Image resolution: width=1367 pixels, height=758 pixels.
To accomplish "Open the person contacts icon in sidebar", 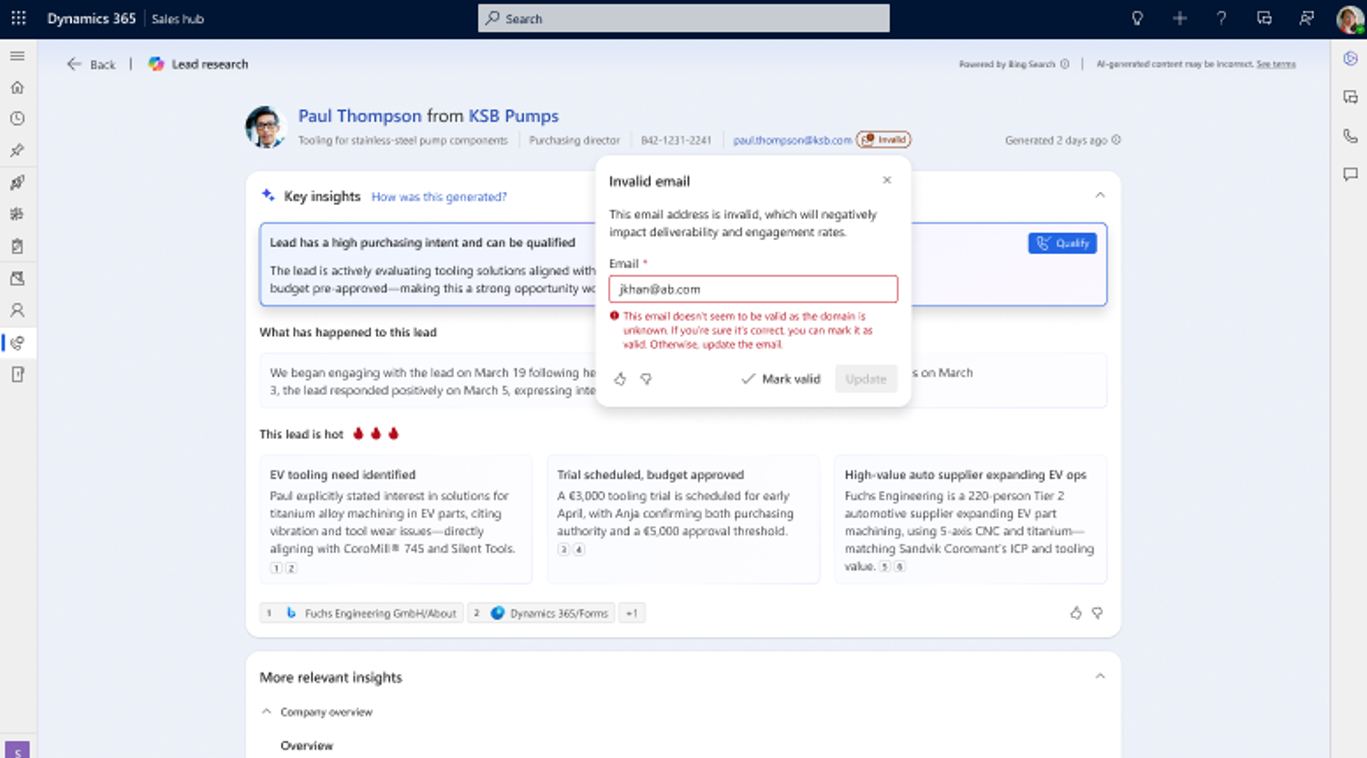I will 17,310.
